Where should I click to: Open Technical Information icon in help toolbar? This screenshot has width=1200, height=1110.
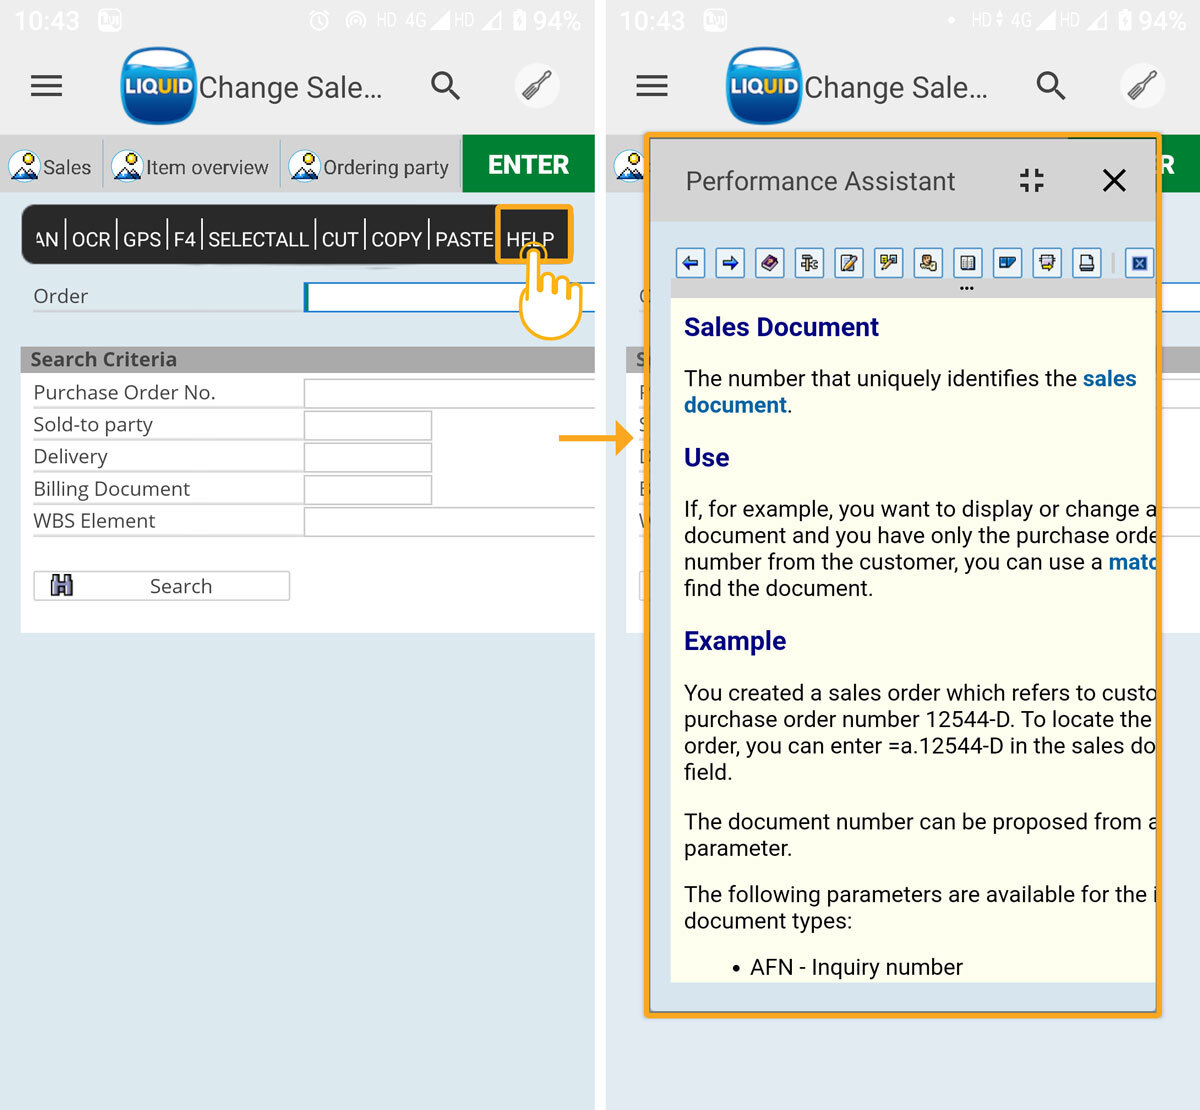point(809,263)
